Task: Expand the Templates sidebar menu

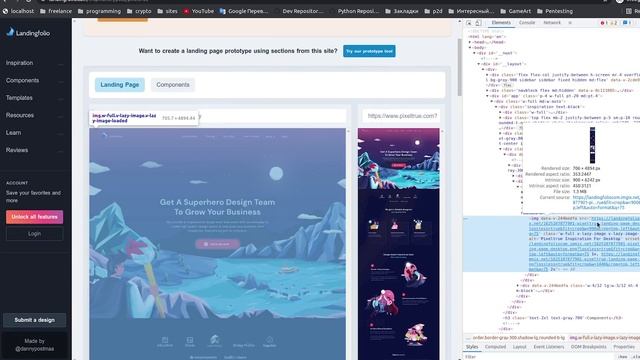Action: [x=35, y=98]
